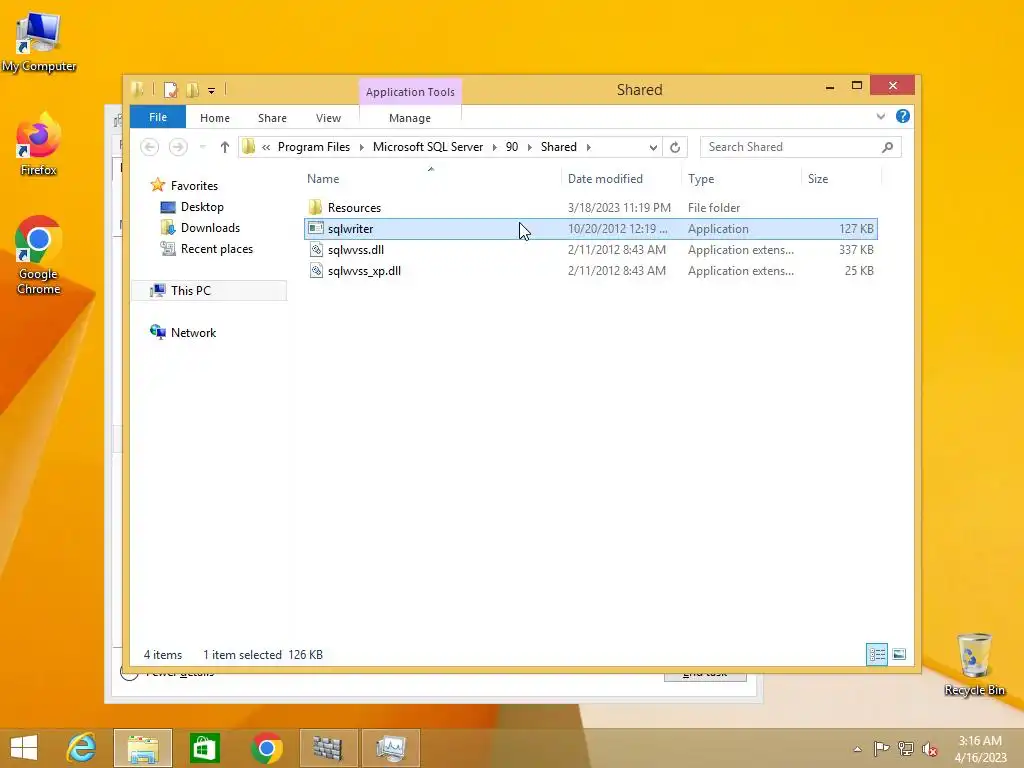This screenshot has height=768, width=1024.
Task: Click Program Files in the address breadcrumb
Action: (x=313, y=147)
